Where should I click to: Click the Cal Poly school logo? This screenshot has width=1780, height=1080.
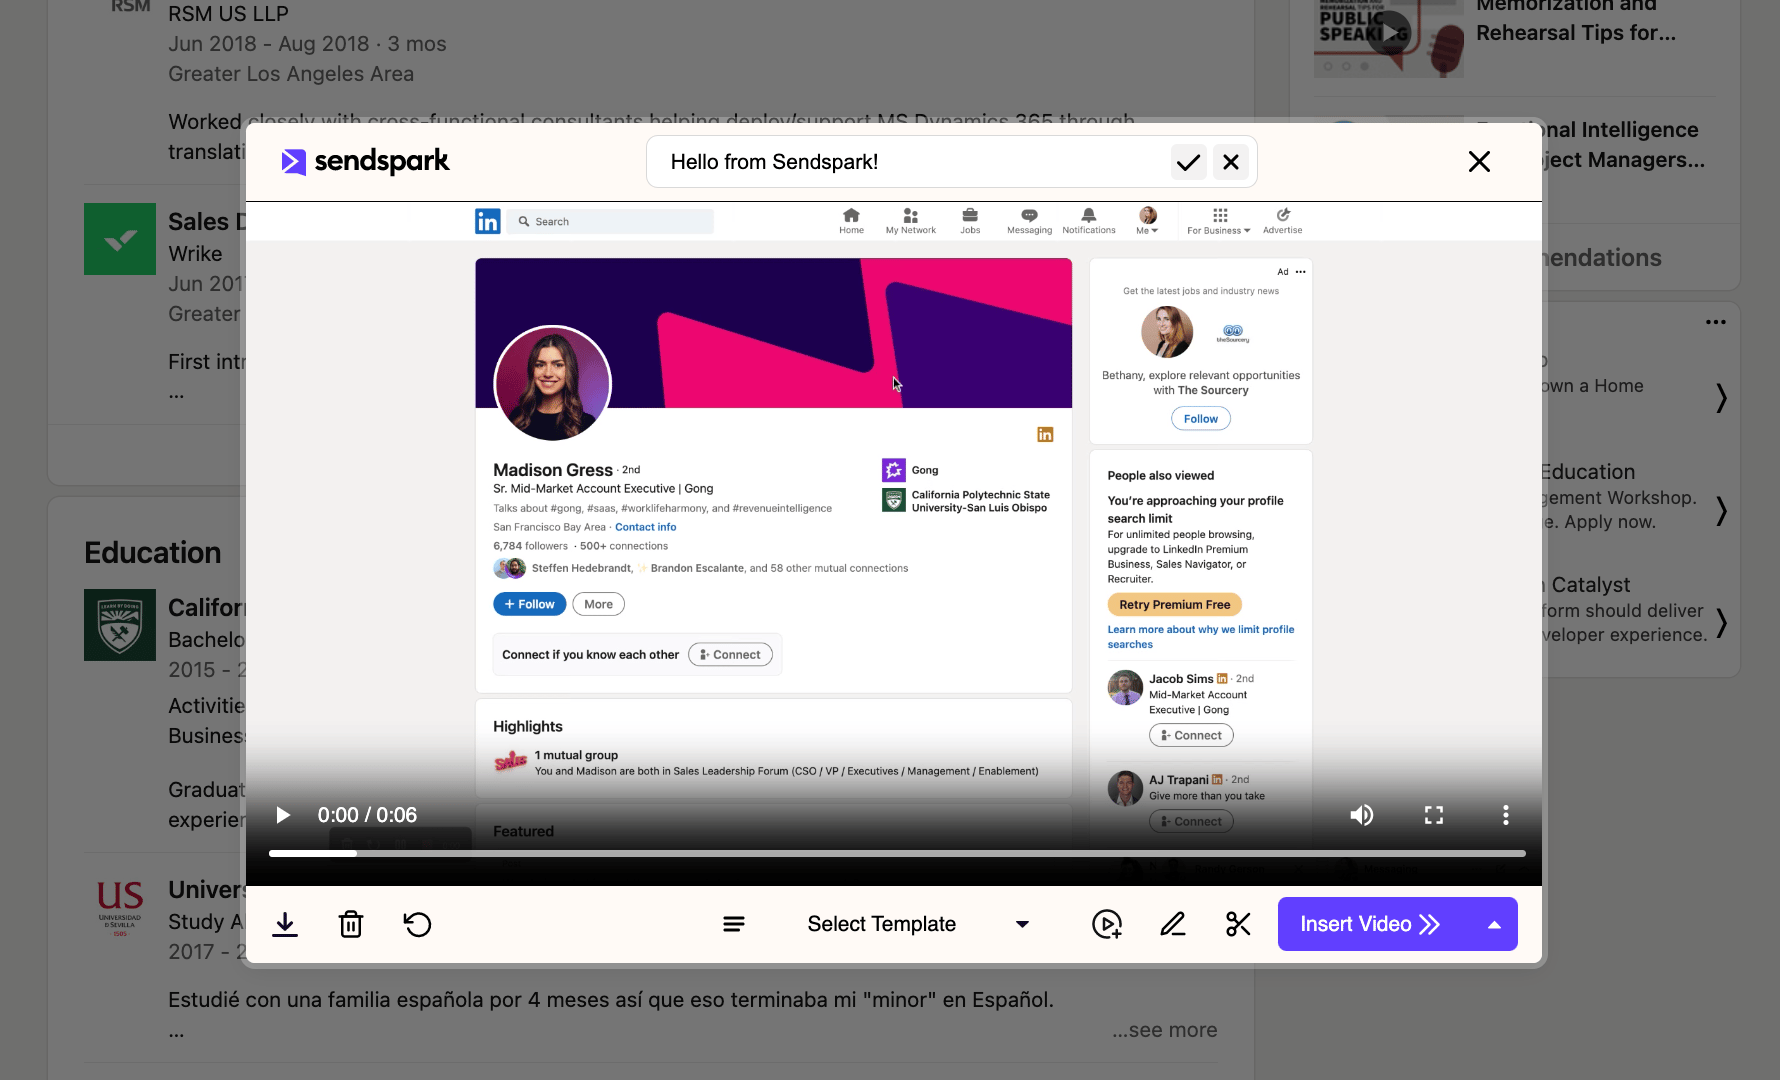click(120, 625)
